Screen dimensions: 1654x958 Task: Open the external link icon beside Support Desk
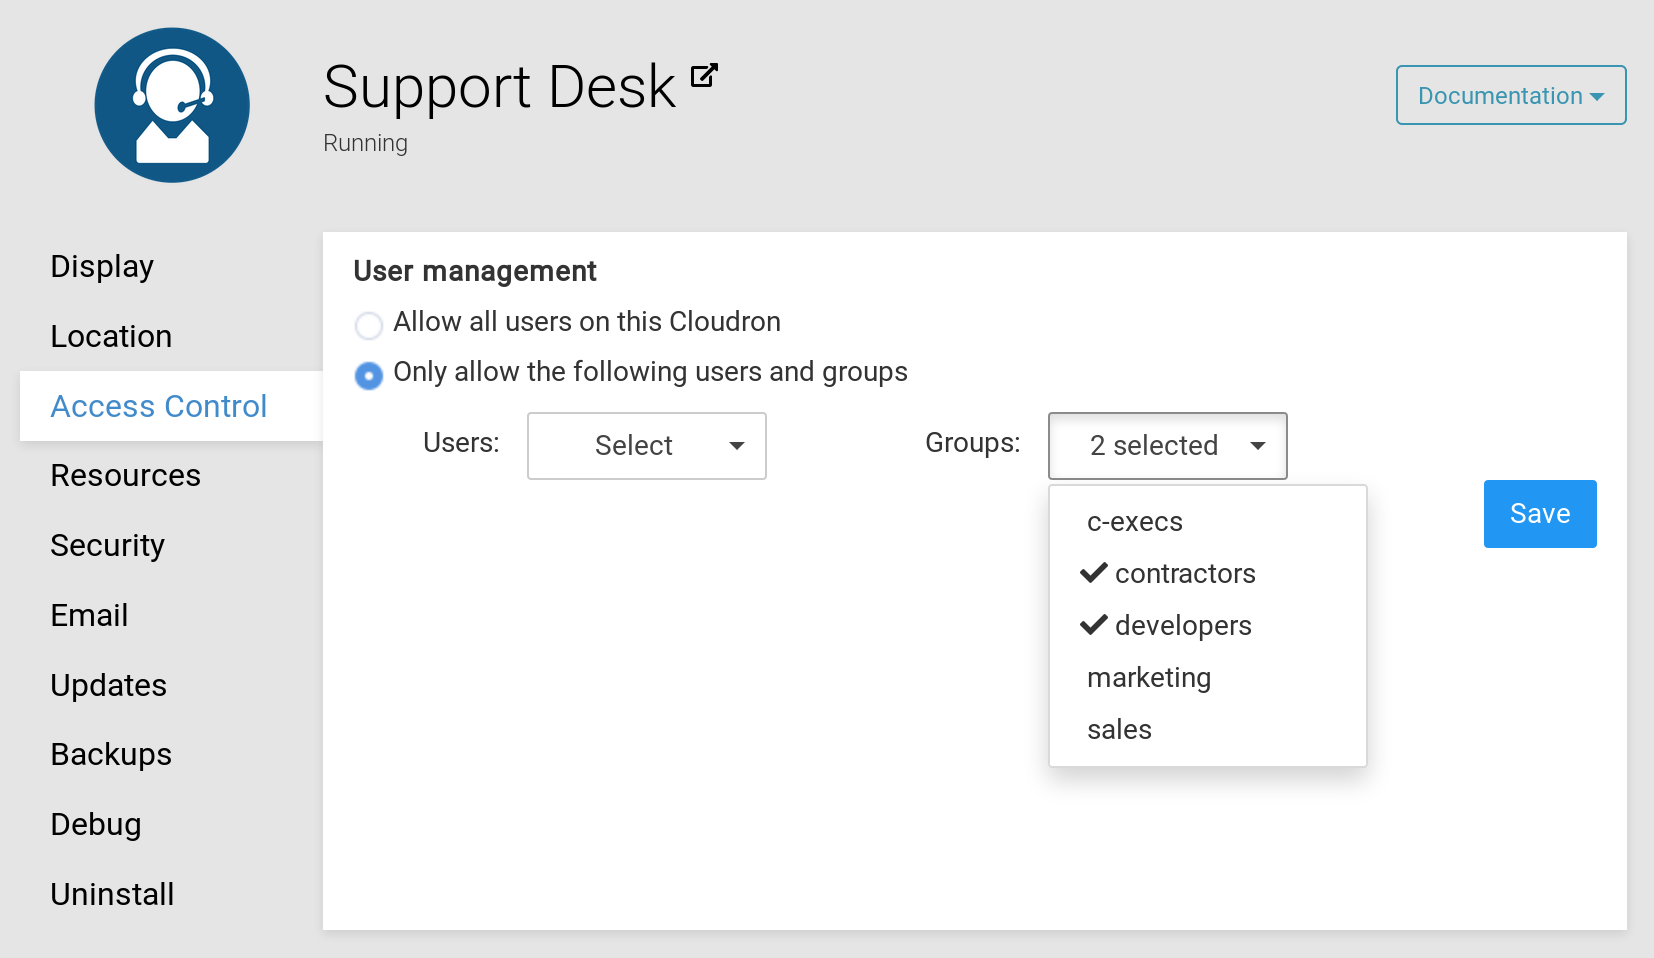704,76
